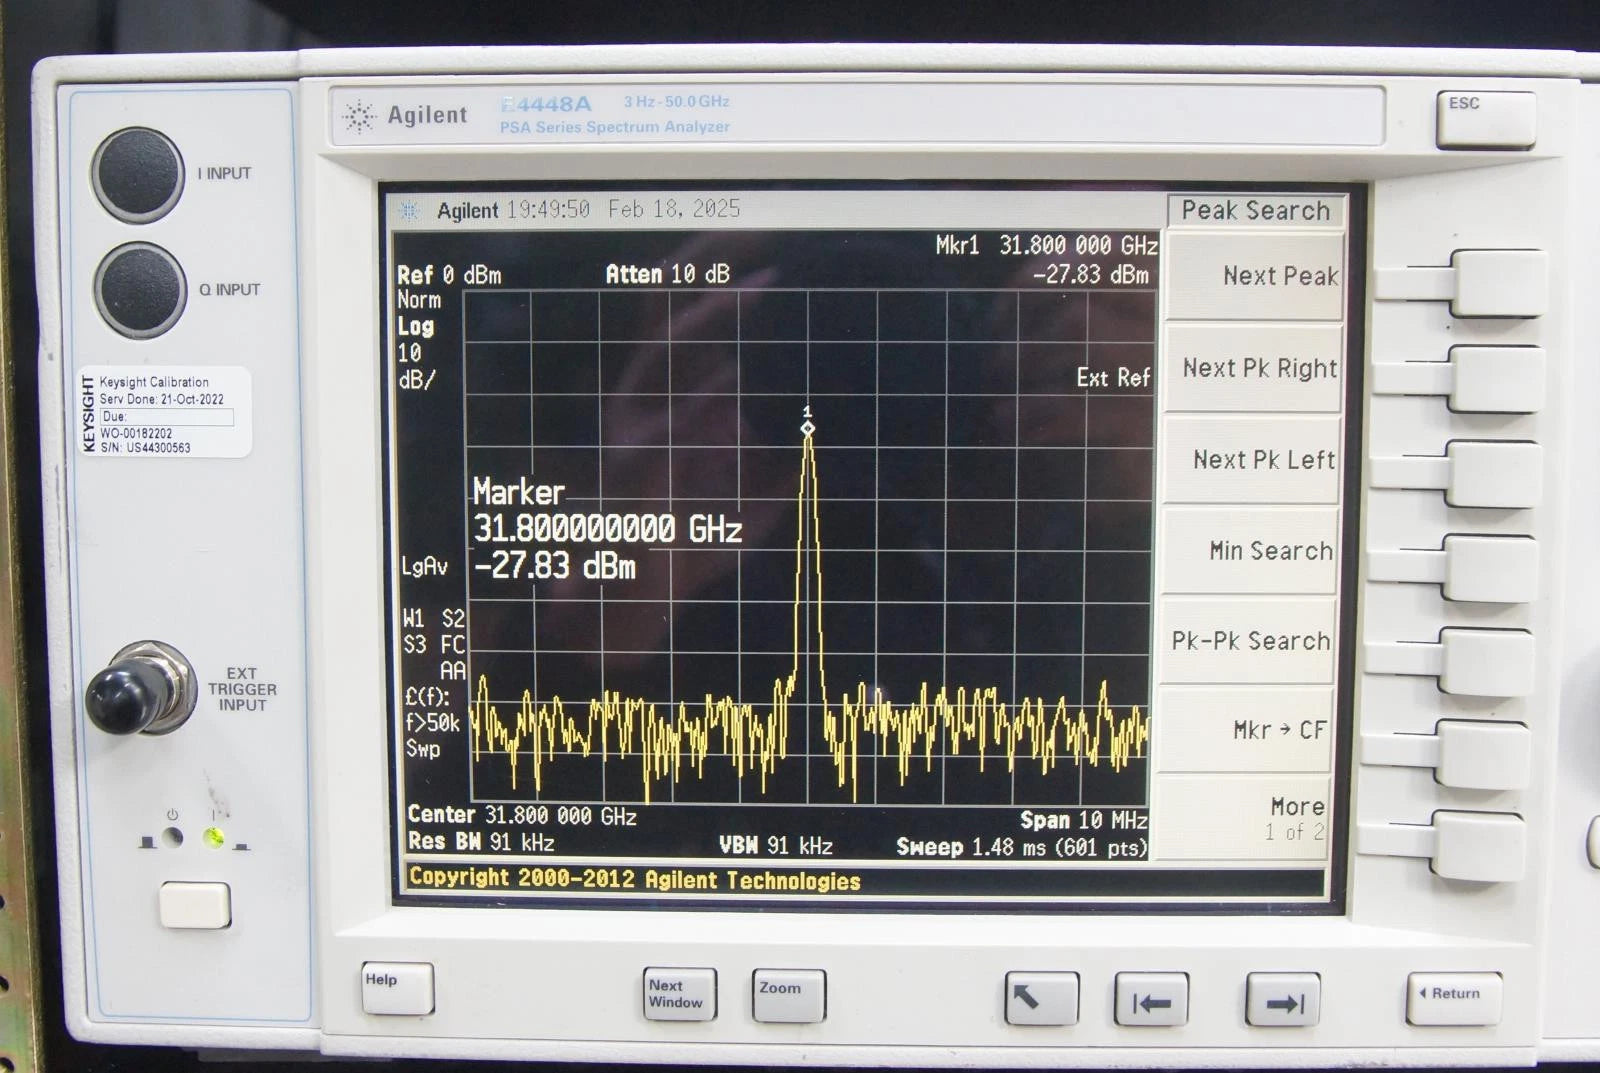The width and height of the screenshot is (1600, 1073).
Task: Click the Ref 0 dBm readout
Action: pyautogui.click(x=449, y=275)
